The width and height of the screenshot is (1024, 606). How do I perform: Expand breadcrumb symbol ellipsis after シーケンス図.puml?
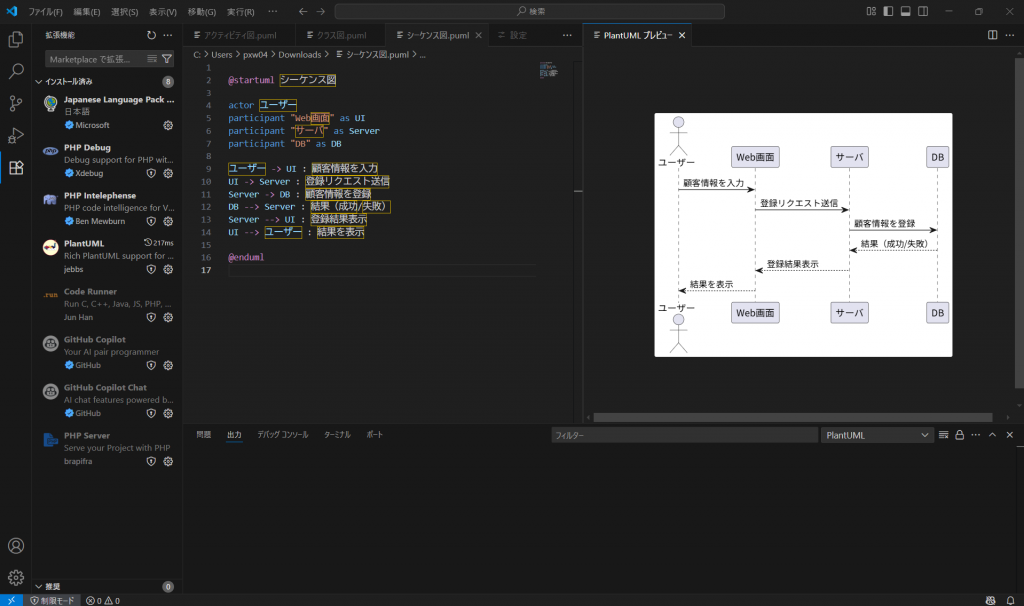423,55
